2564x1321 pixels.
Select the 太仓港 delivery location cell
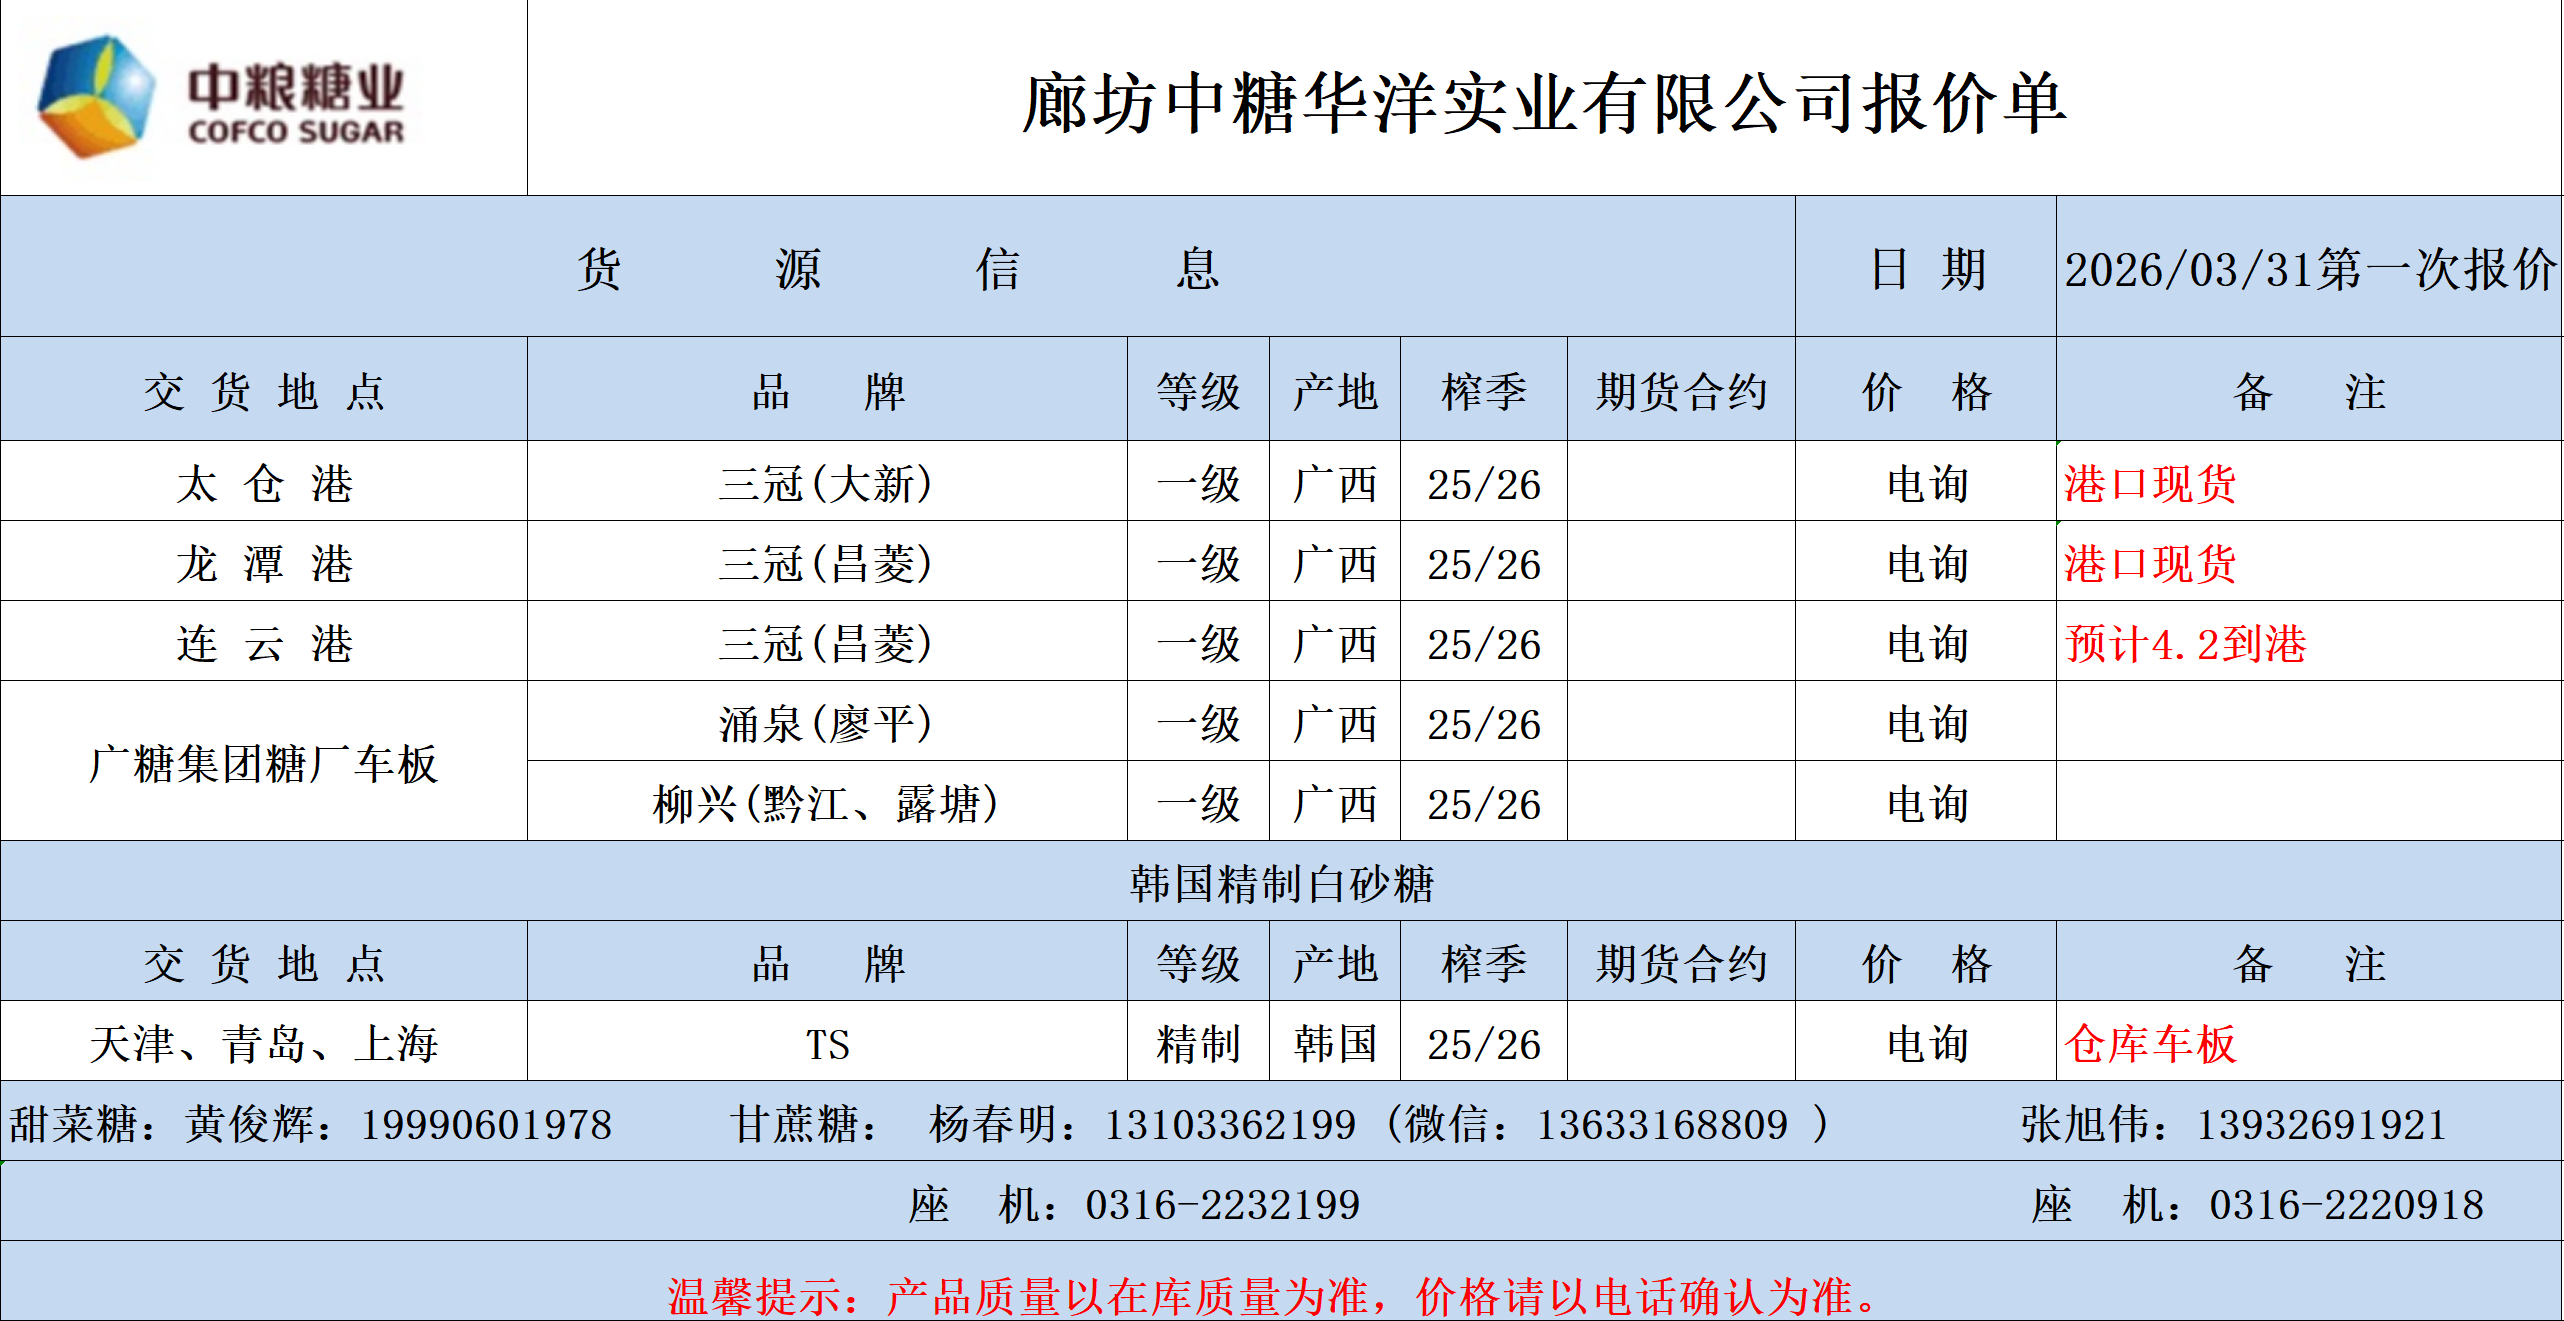(264, 482)
